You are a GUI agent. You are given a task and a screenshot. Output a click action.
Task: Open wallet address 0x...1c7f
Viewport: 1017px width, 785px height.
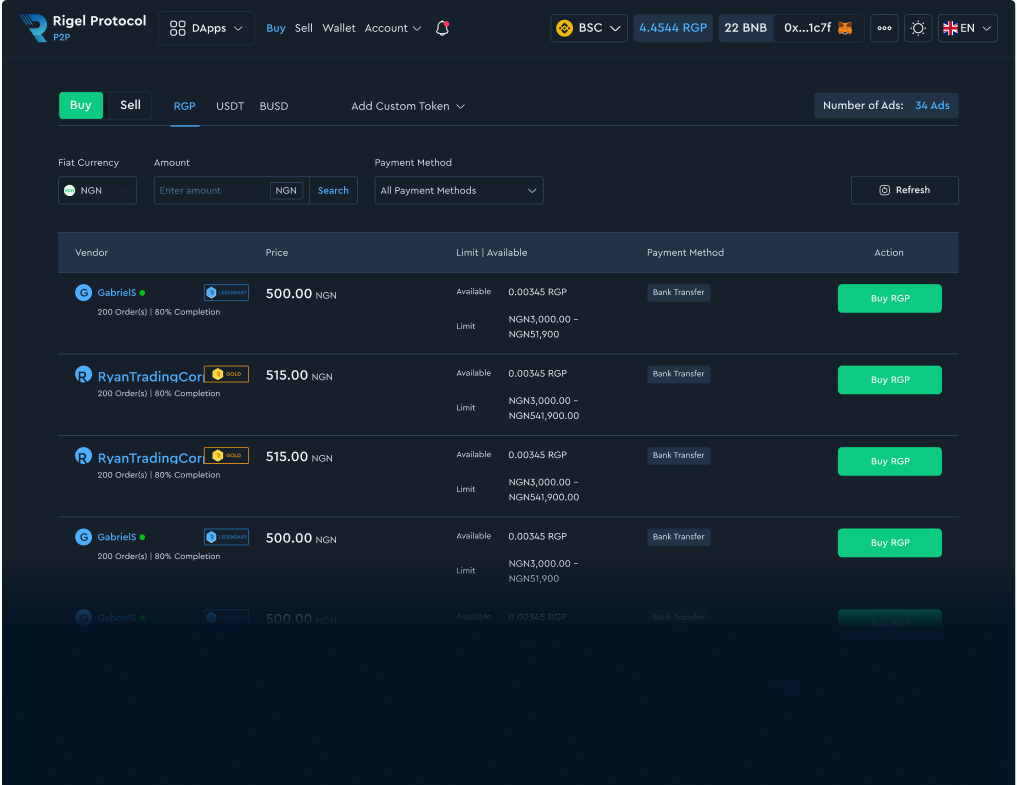[x=807, y=28]
